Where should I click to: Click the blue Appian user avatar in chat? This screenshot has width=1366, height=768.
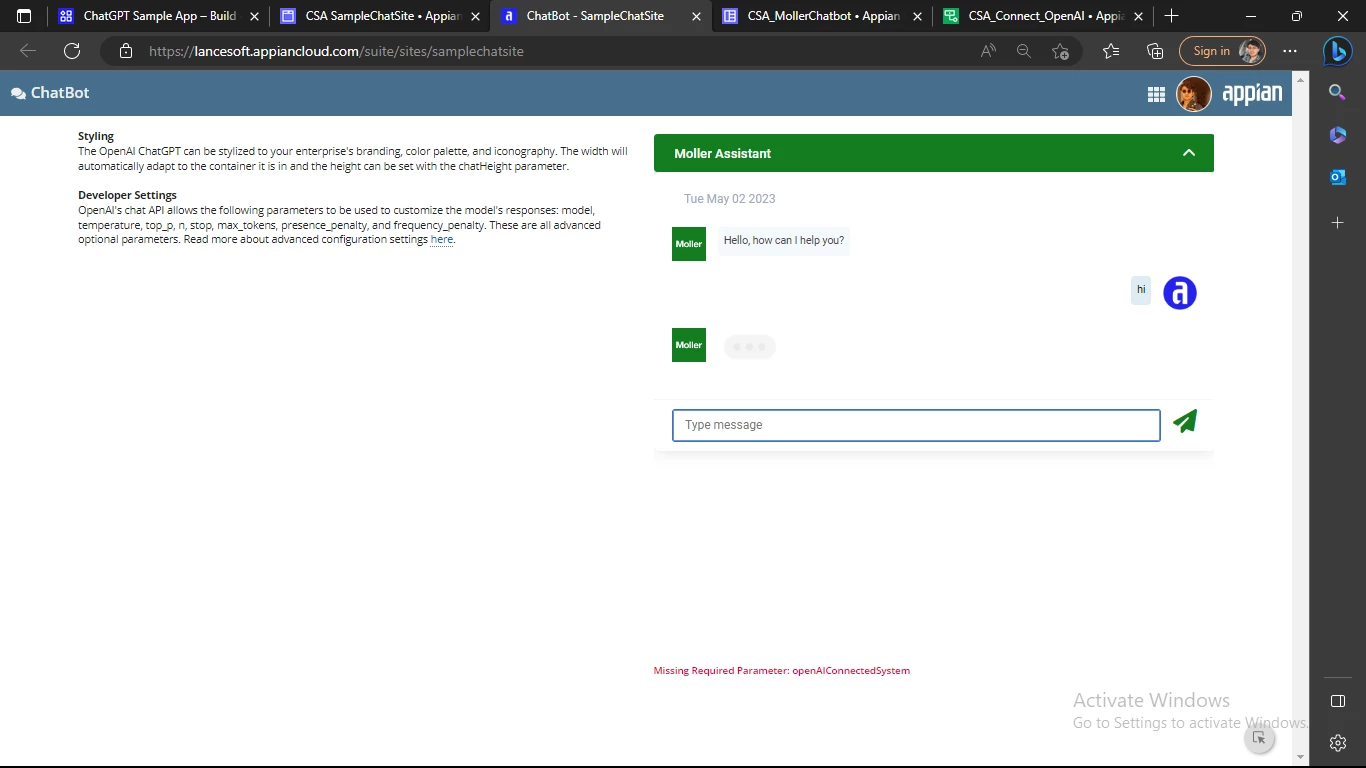[x=1180, y=293]
